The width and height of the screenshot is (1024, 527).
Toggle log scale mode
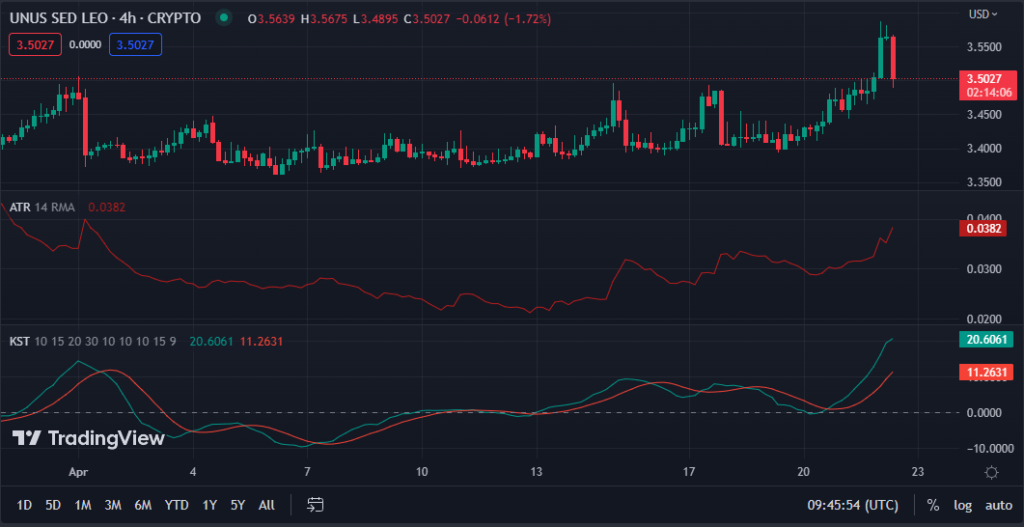(962, 505)
